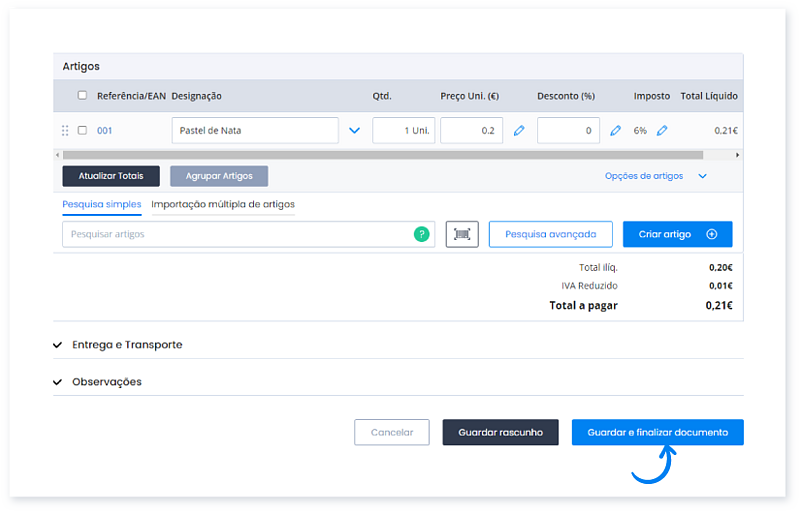Click the pencil icon next to unit price

519,131
